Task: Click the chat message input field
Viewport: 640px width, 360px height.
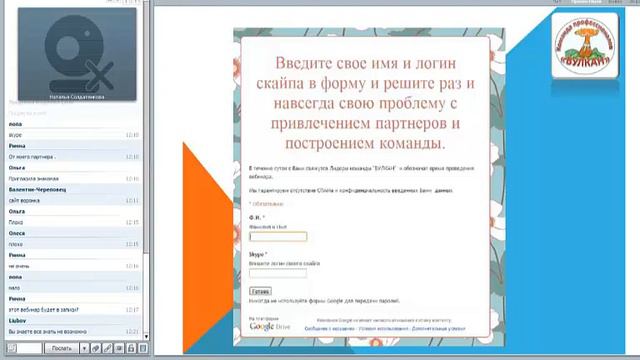Action: [29, 348]
